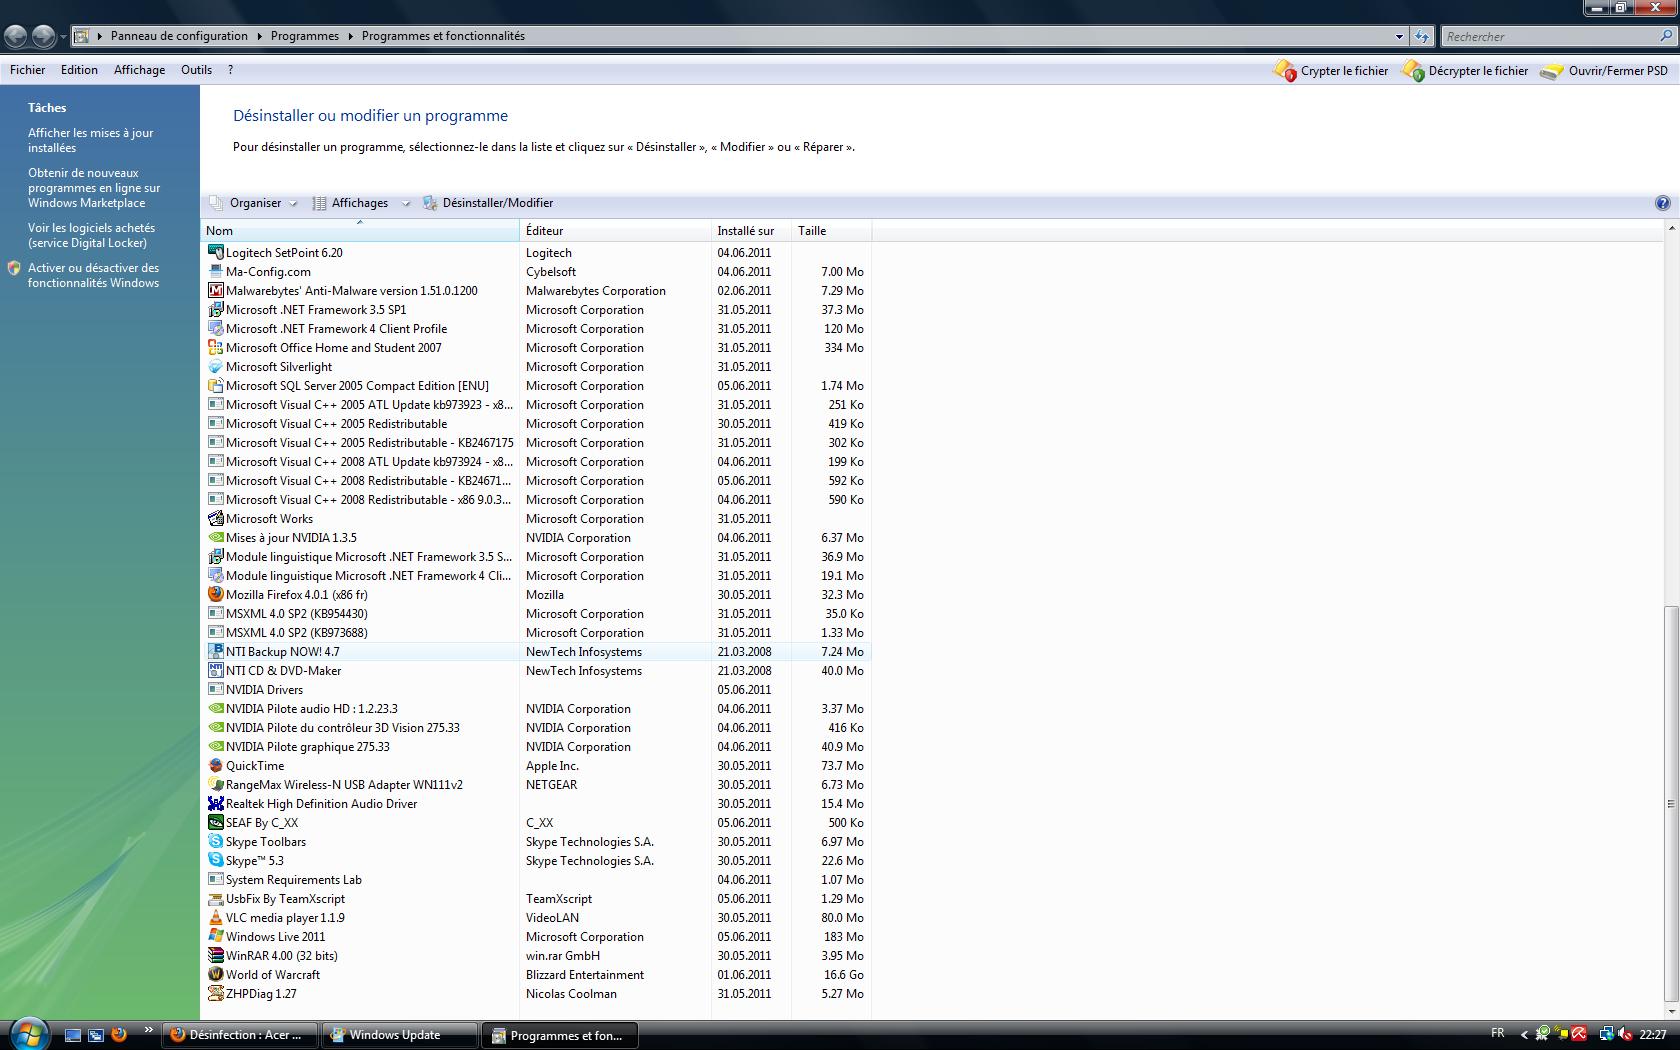Screen dimensions: 1680x1050
Task: Select the Microsoft Silverlight icon
Action: (x=215, y=367)
